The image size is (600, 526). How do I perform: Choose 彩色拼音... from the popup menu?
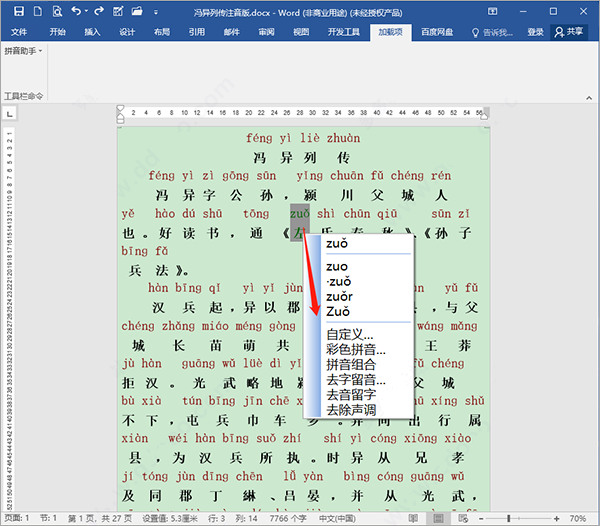coord(355,350)
